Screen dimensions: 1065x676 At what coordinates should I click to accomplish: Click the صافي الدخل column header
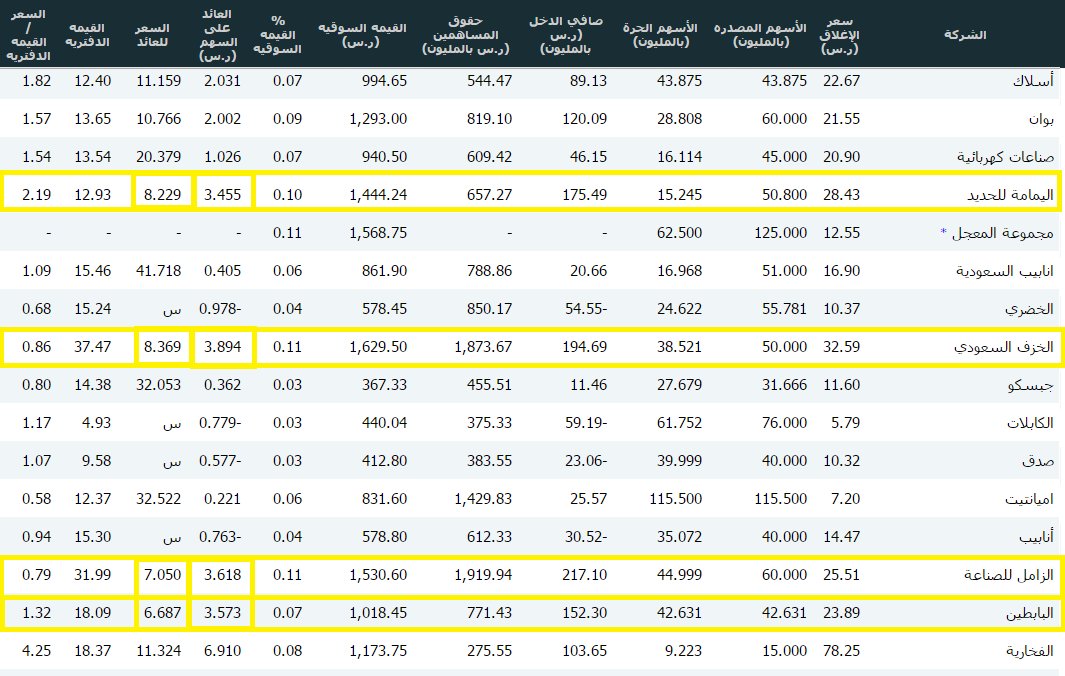566,35
